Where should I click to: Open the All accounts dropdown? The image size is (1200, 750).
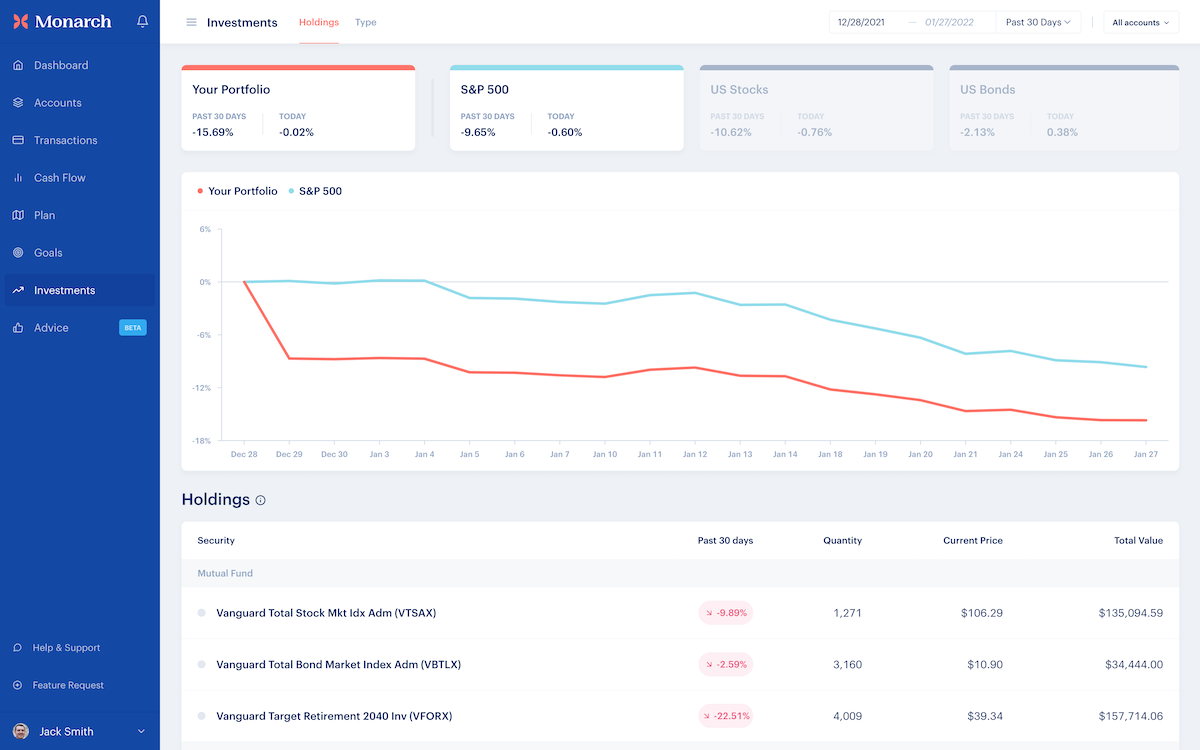pos(1141,22)
